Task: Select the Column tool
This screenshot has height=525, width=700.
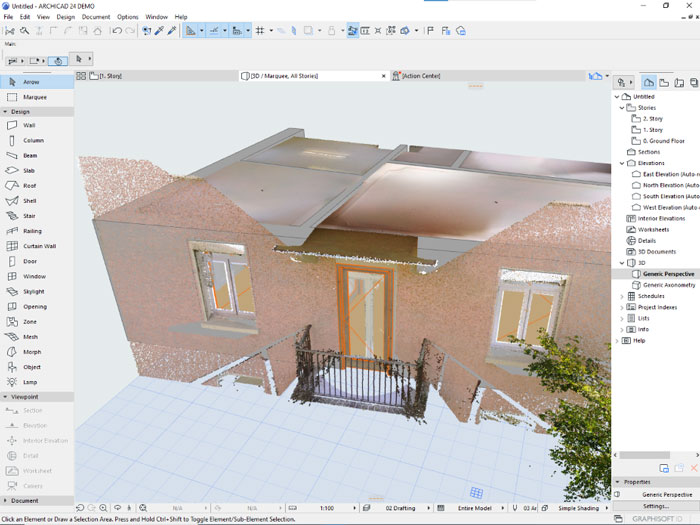Action: click(37, 141)
